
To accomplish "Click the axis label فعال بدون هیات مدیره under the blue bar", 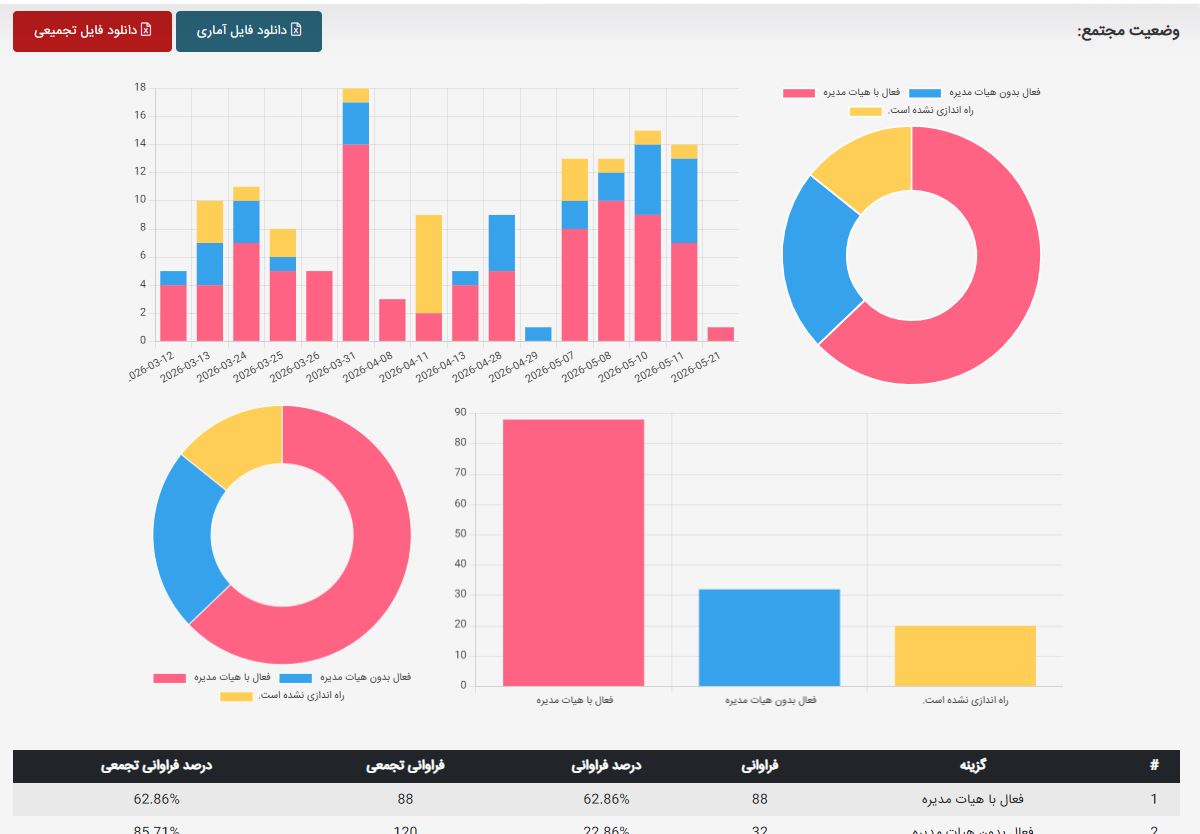I will click(x=771, y=700).
